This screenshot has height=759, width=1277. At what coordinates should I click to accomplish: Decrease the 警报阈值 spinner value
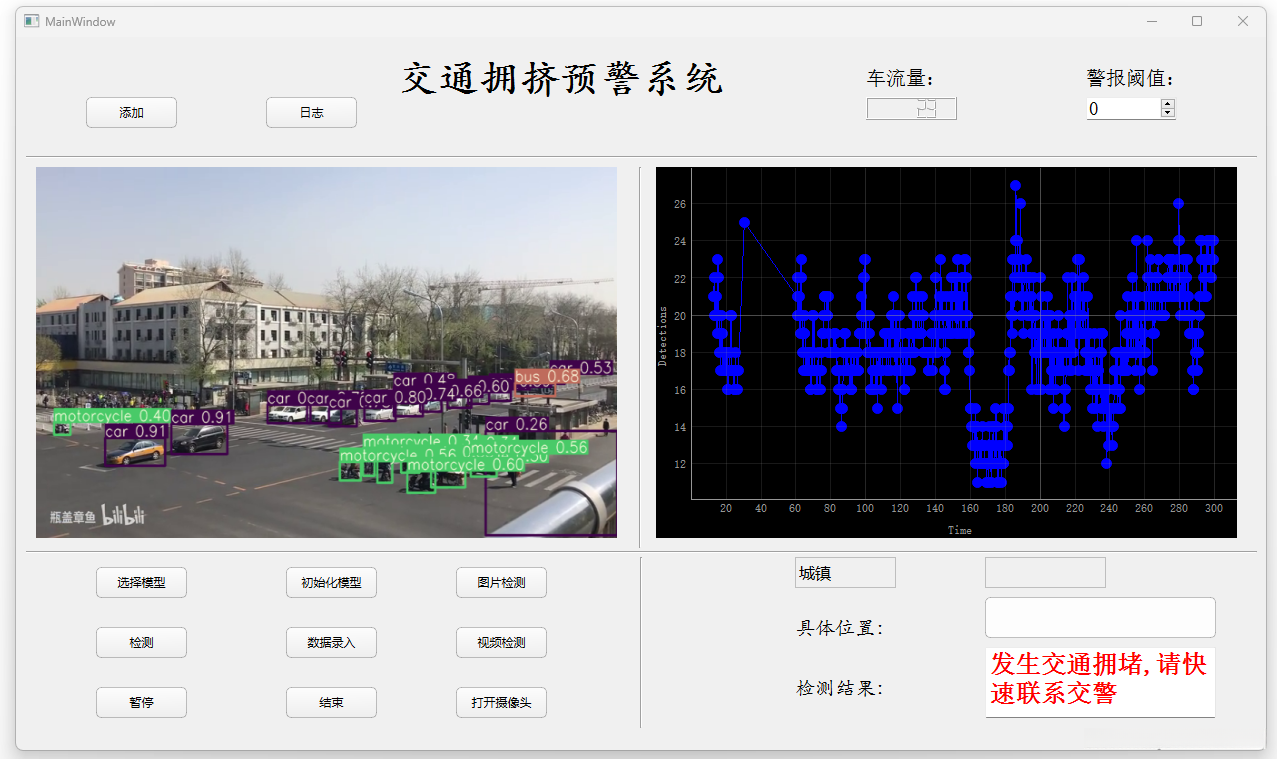coord(1167,113)
